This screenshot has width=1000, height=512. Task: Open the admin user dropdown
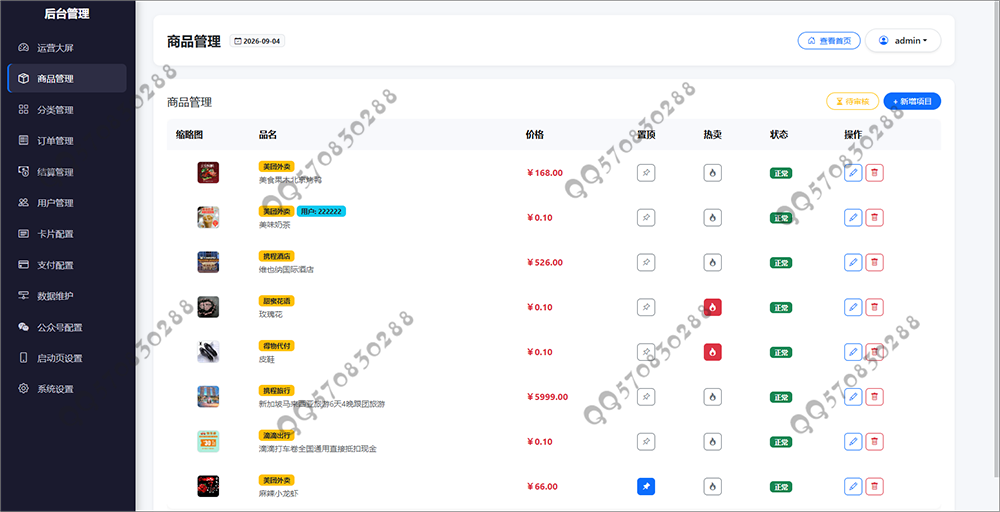pos(903,41)
